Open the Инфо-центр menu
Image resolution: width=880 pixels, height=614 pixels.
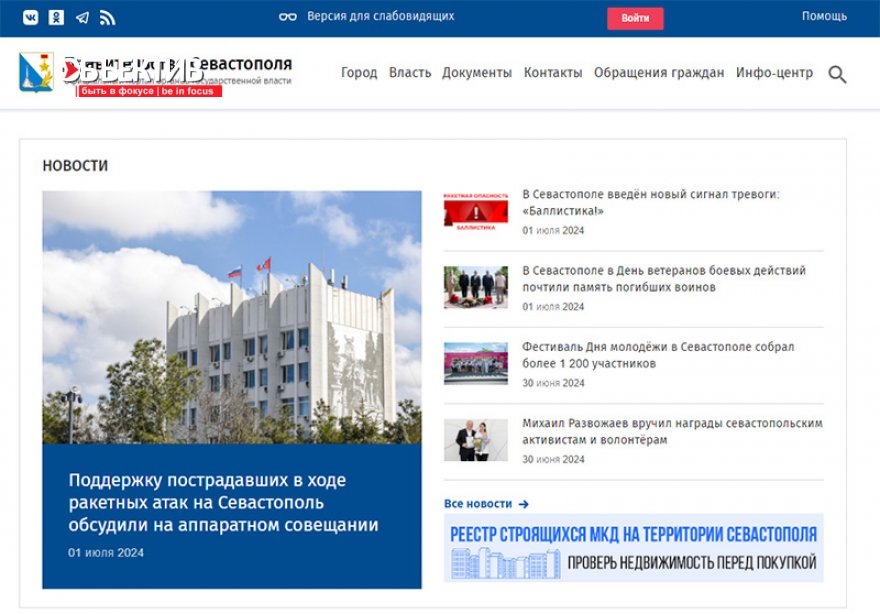click(774, 72)
